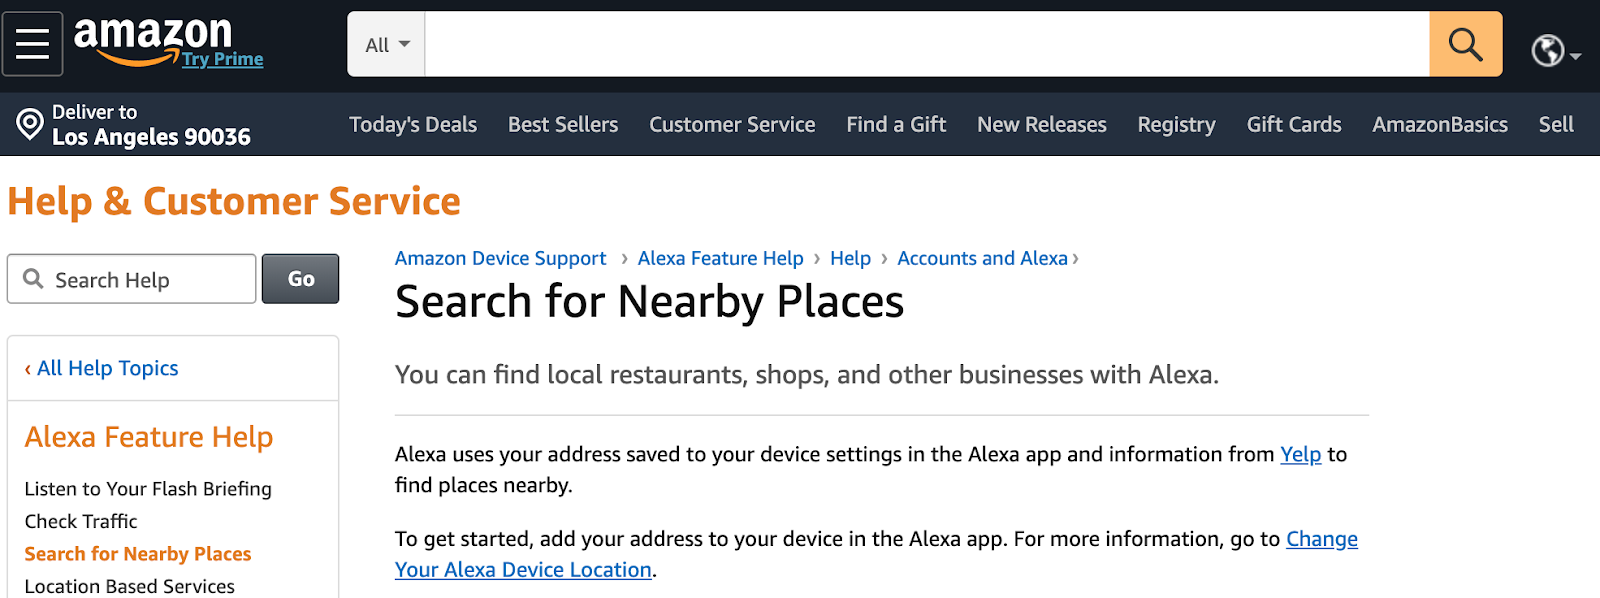The image size is (1600, 598).
Task: Click the Try Prime link
Action: pos(223,60)
